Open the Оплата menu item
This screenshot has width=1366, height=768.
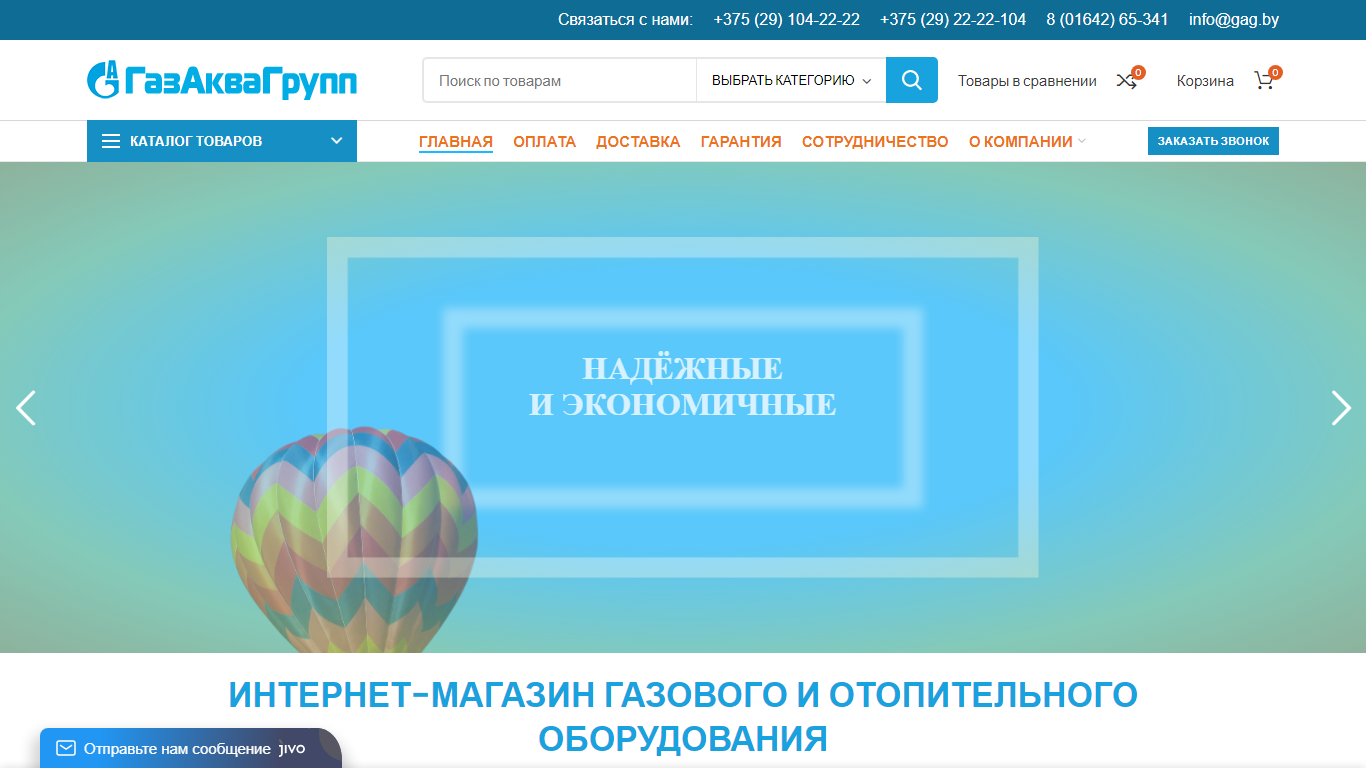tap(545, 142)
